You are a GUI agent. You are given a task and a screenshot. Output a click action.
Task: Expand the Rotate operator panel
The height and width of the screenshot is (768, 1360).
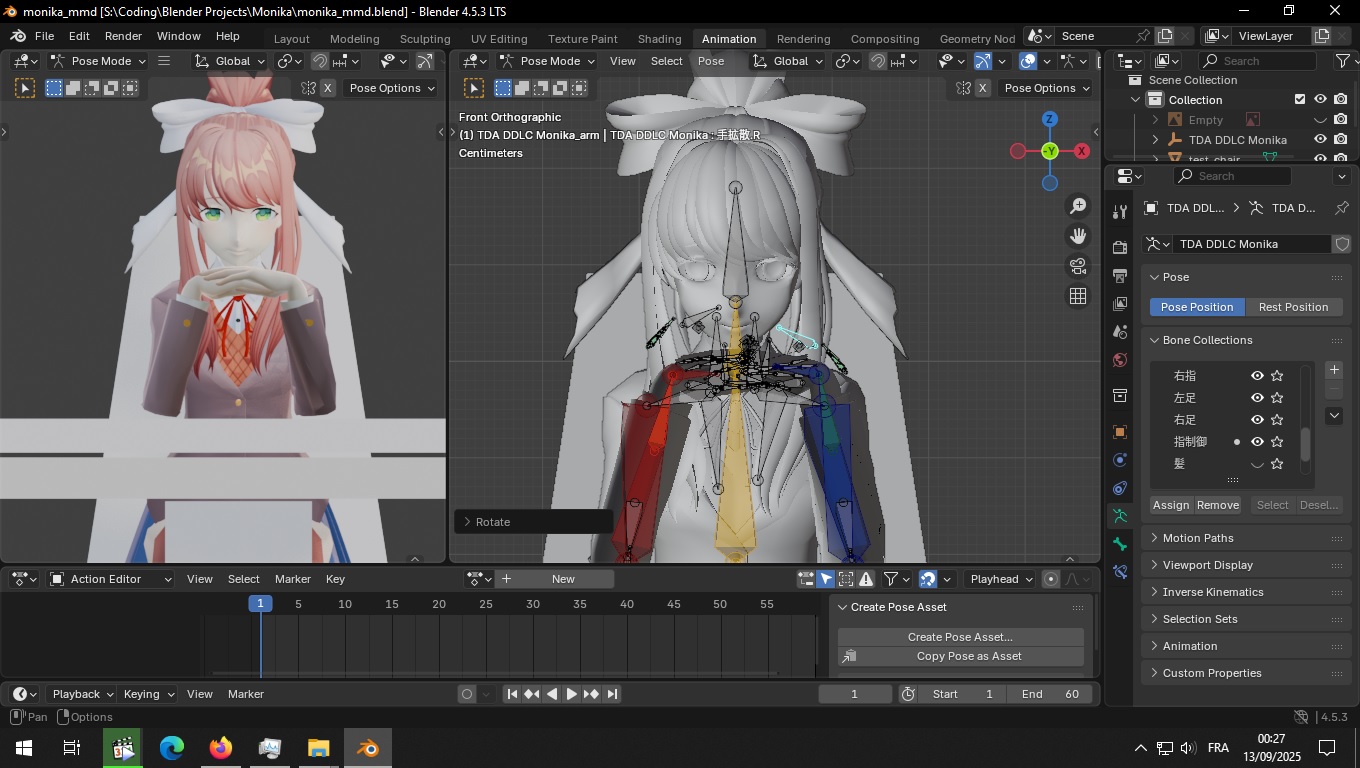pyautogui.click(x=532, y=522)
